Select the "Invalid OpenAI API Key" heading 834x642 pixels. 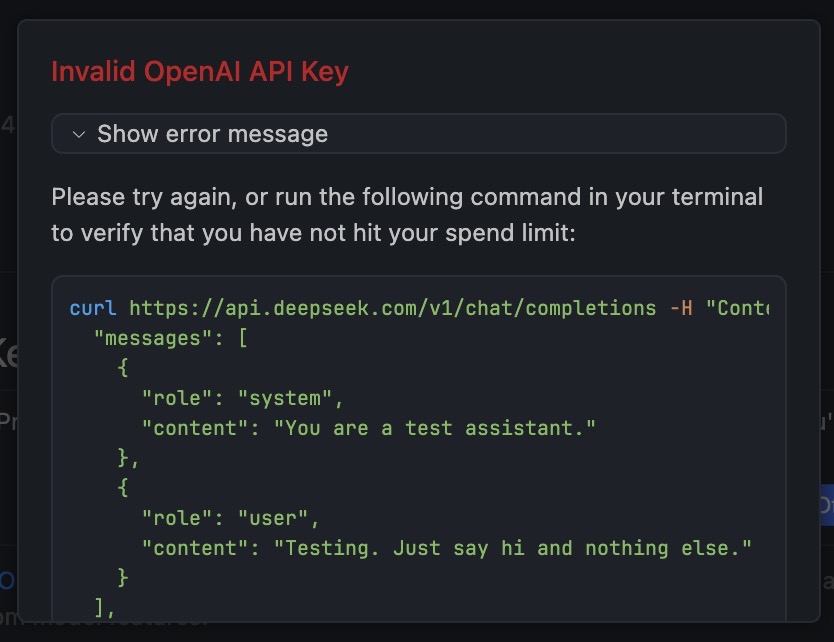tap(199, 71)
